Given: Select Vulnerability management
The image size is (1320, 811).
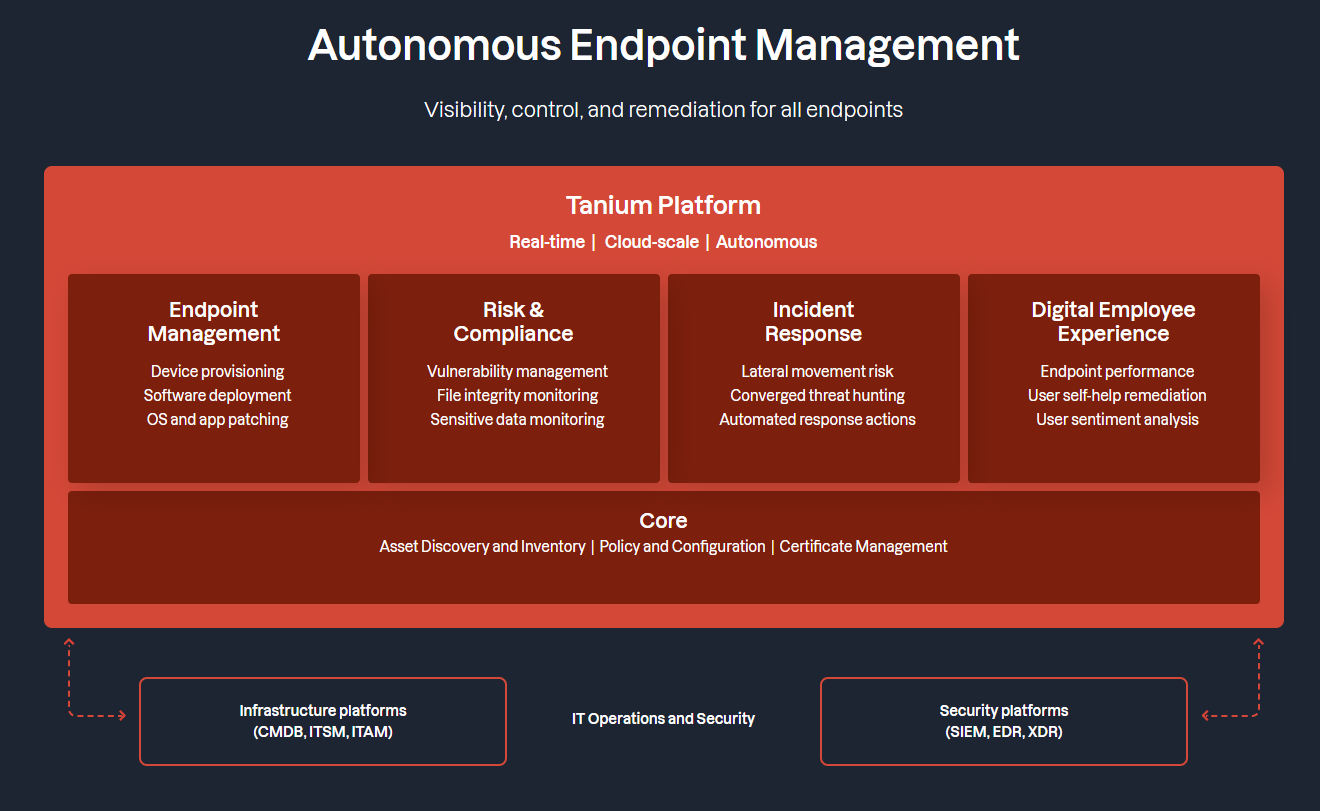Looking at the screenshot, I should (x=517, y=372).
